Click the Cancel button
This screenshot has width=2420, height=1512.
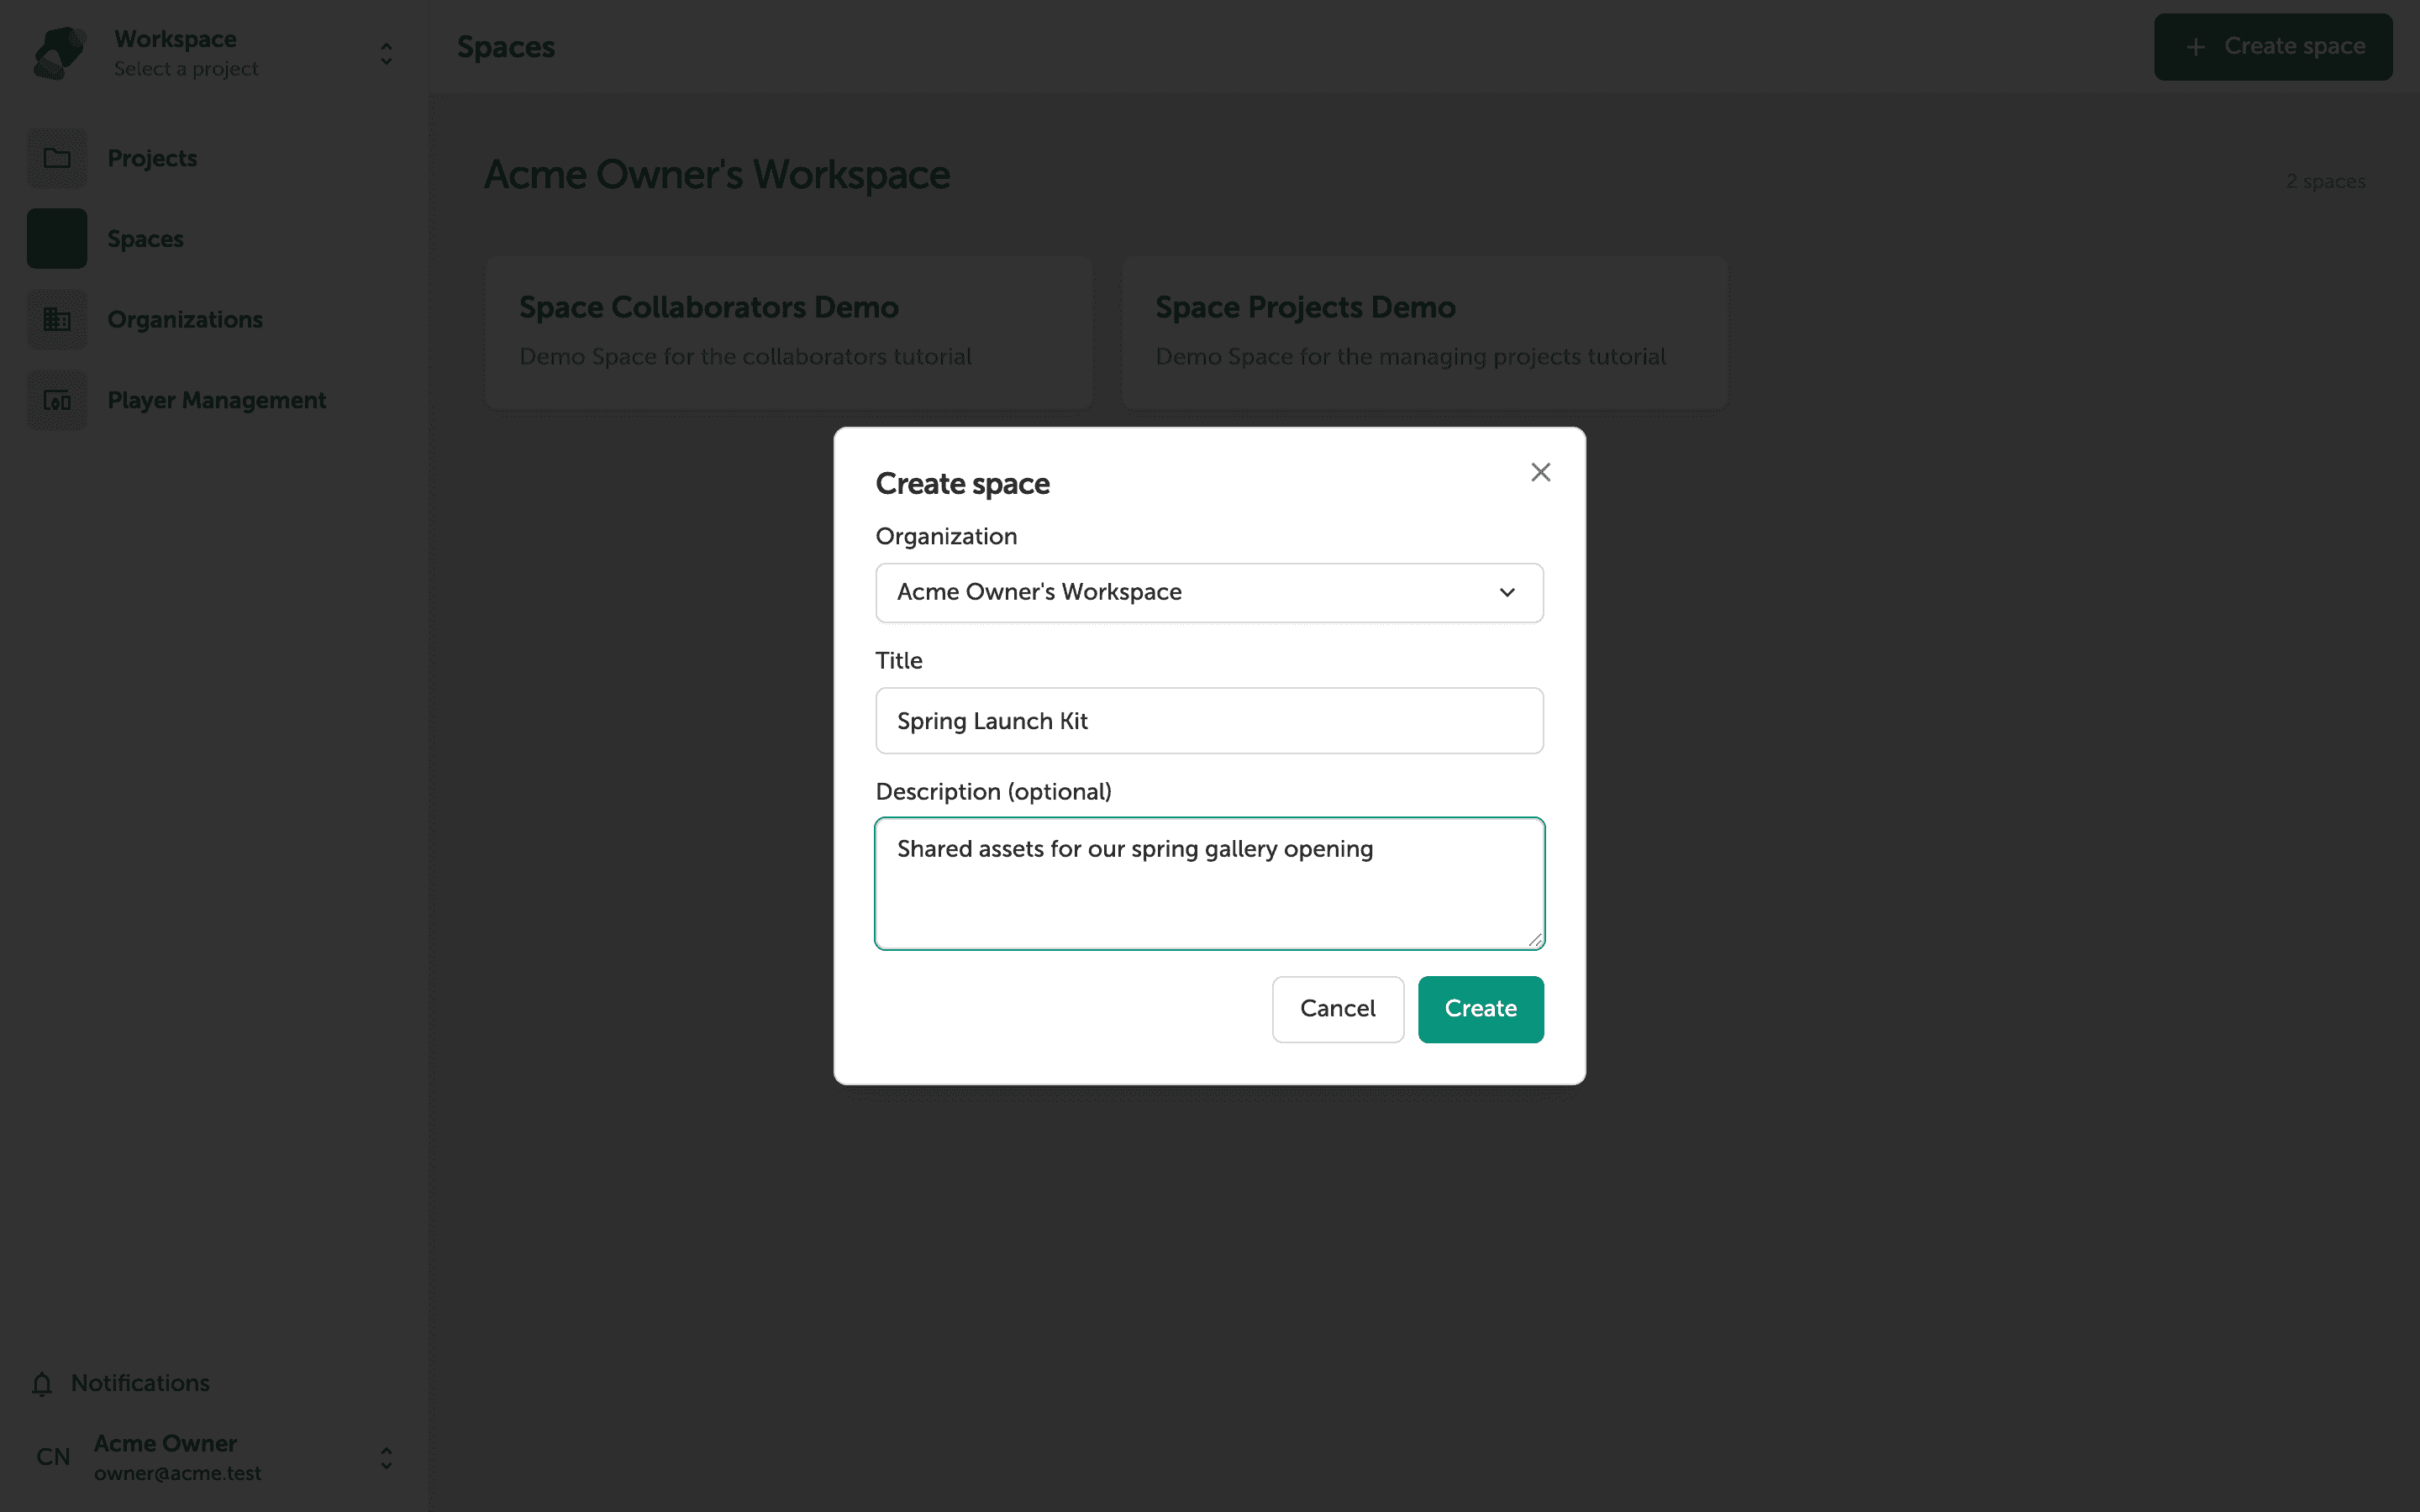1337,1009
